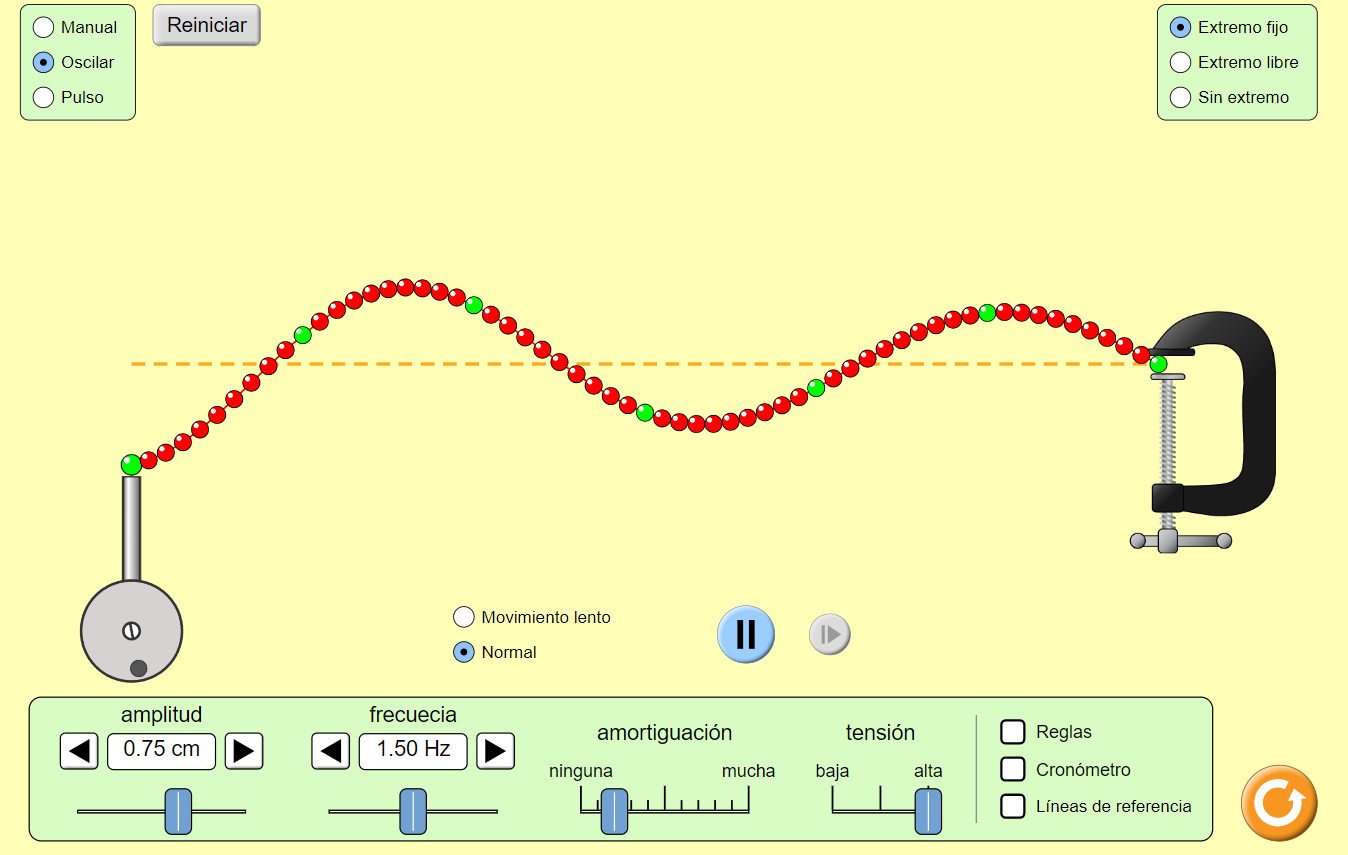Select the Manual mode radio button
This screenshot has height=855, width=1348.
pos(43,27)
